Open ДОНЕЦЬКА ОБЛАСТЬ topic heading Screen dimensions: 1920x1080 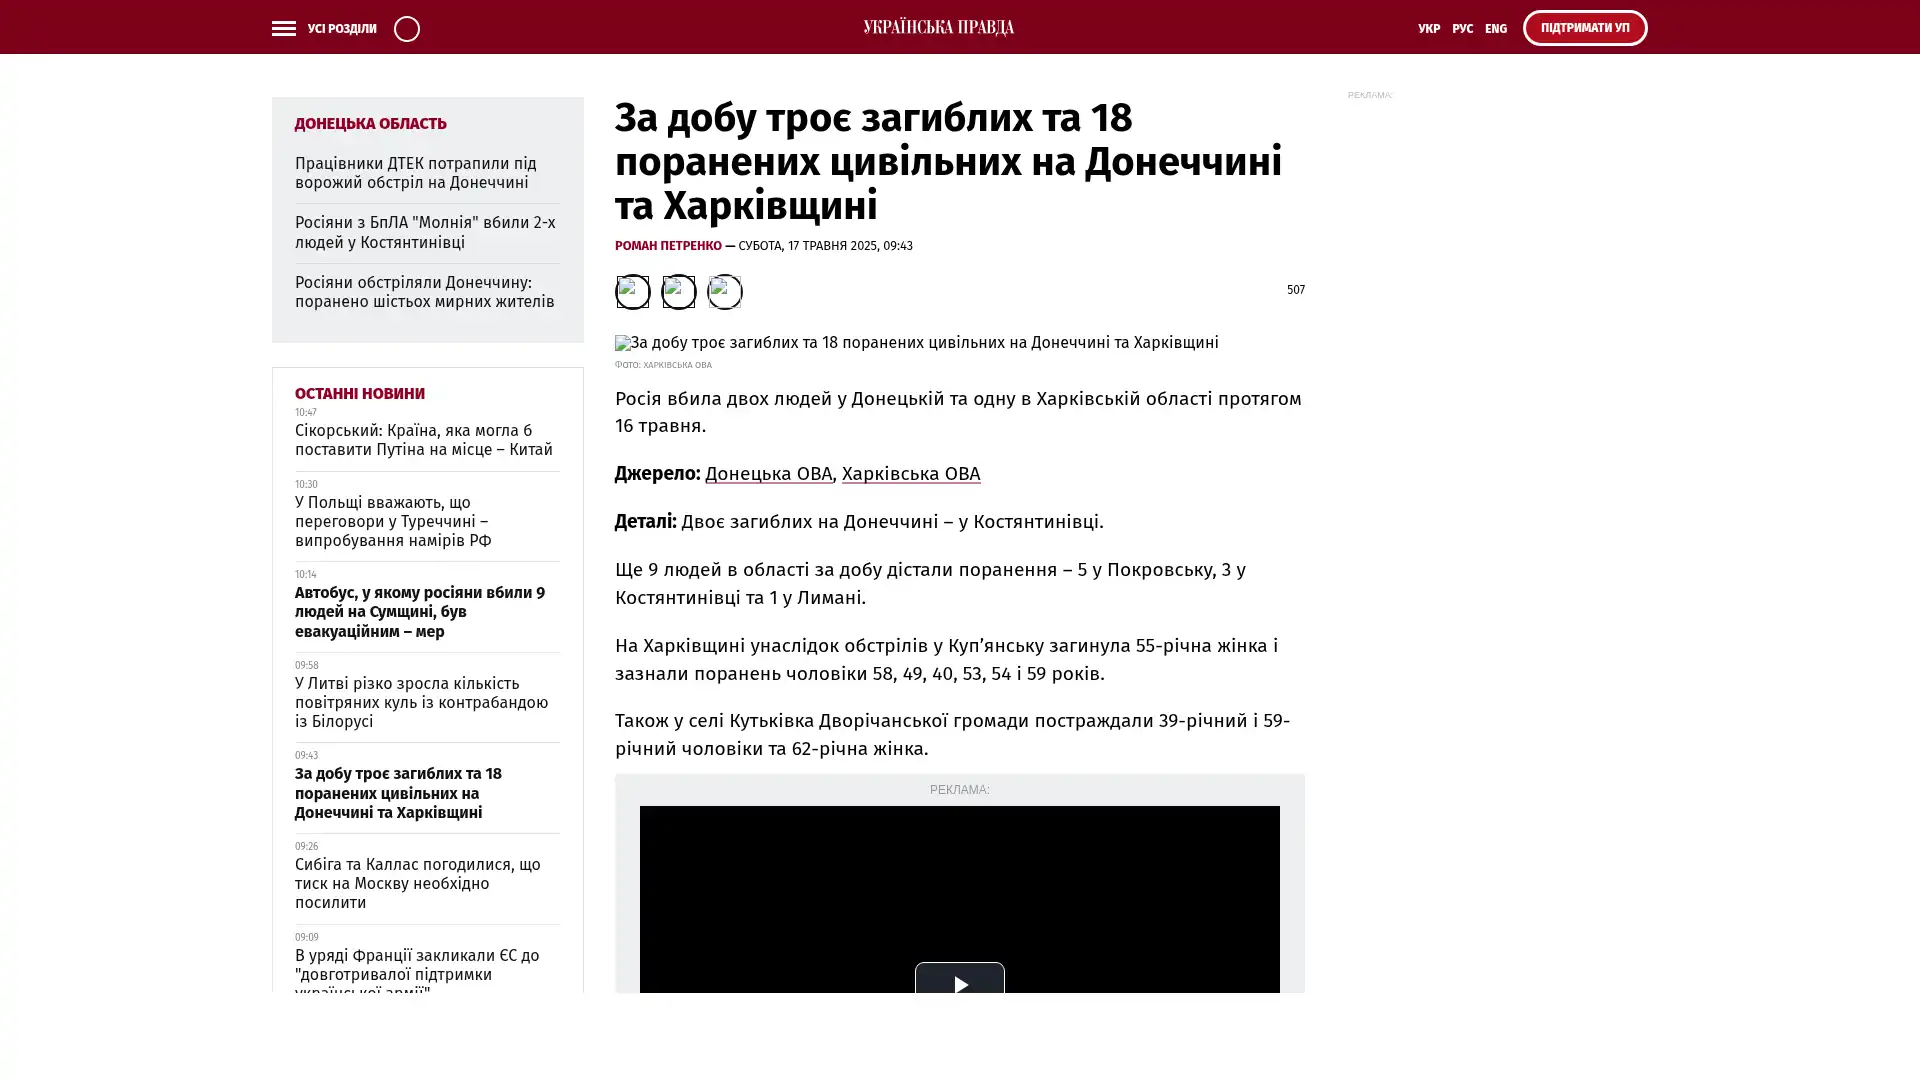(x=370, y=123)
